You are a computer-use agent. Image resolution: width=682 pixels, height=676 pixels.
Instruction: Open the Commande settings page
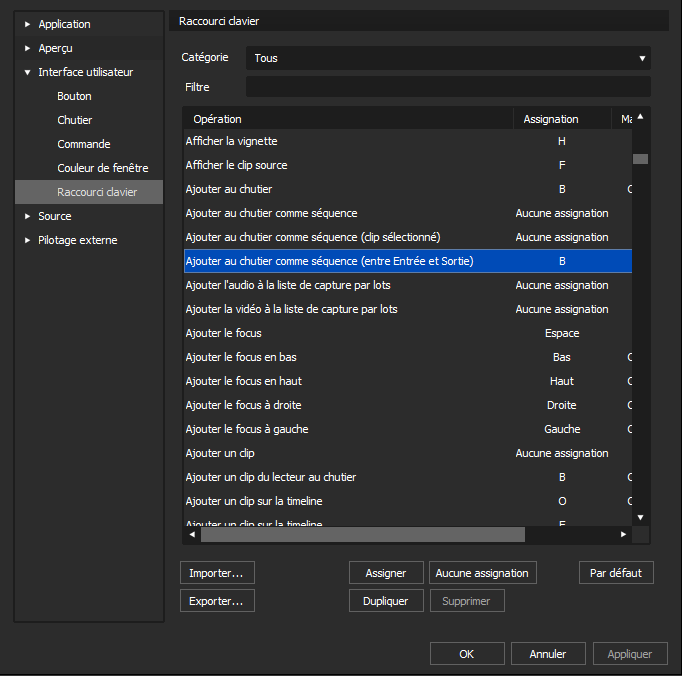click(x=84, y=144)
